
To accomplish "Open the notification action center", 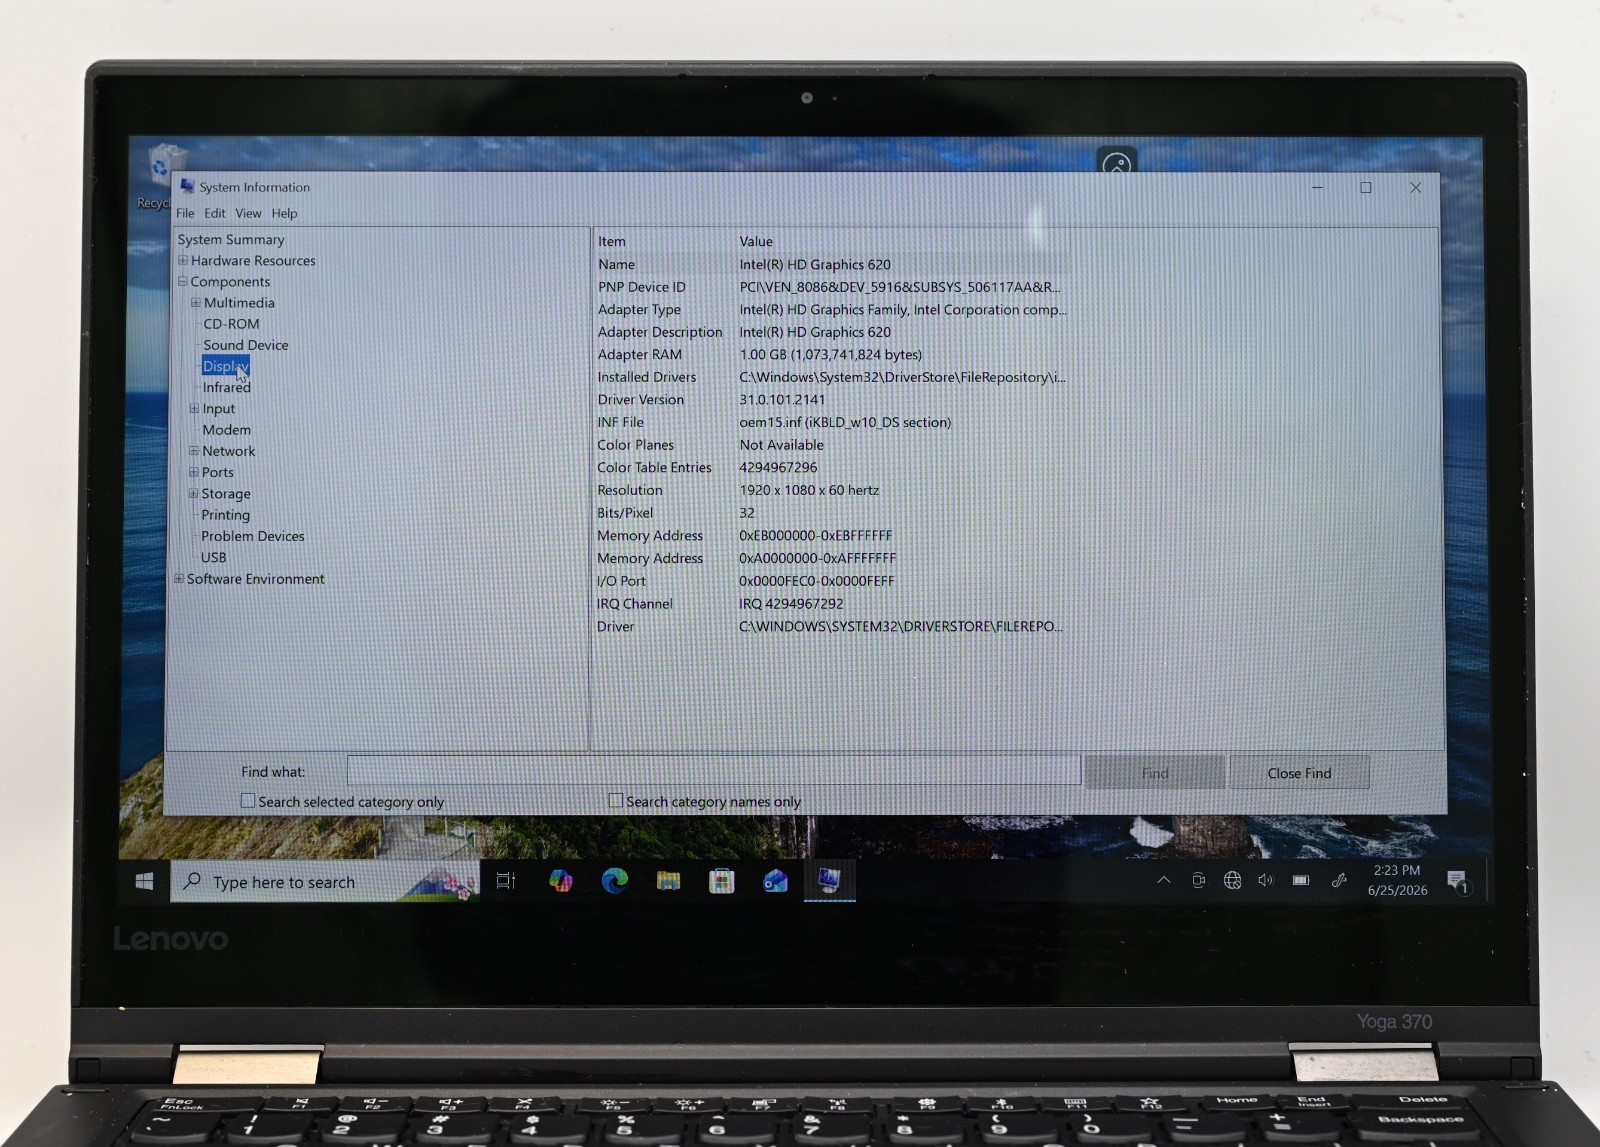I will [1458, 882].
